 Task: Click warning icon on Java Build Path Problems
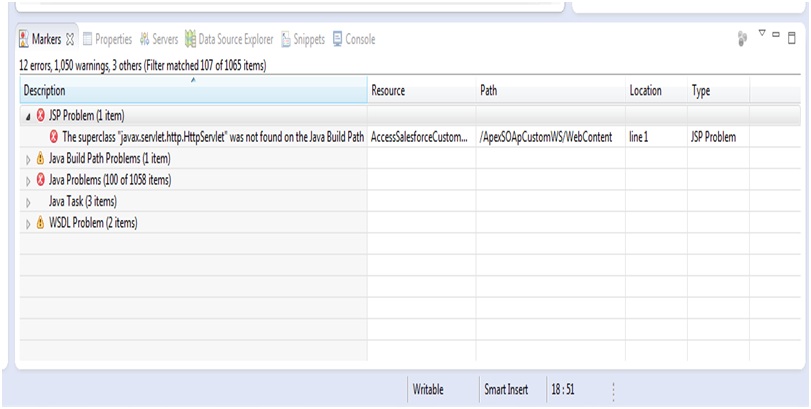[x=41, y=158]
